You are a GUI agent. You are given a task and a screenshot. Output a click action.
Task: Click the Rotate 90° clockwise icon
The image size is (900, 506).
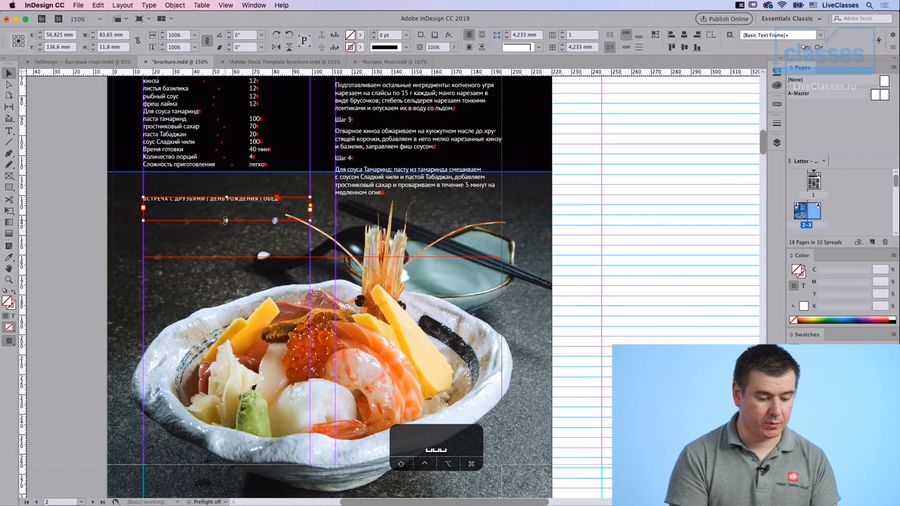[x=277, y=35]
